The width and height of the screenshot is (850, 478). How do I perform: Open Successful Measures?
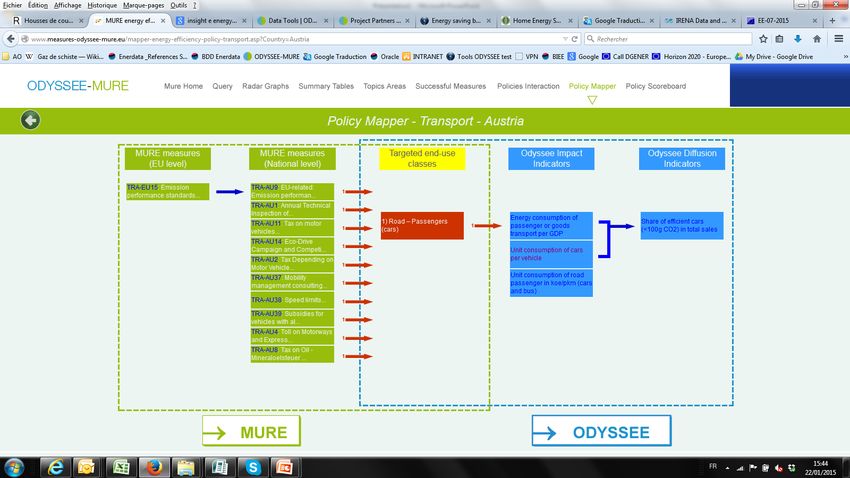450,86
